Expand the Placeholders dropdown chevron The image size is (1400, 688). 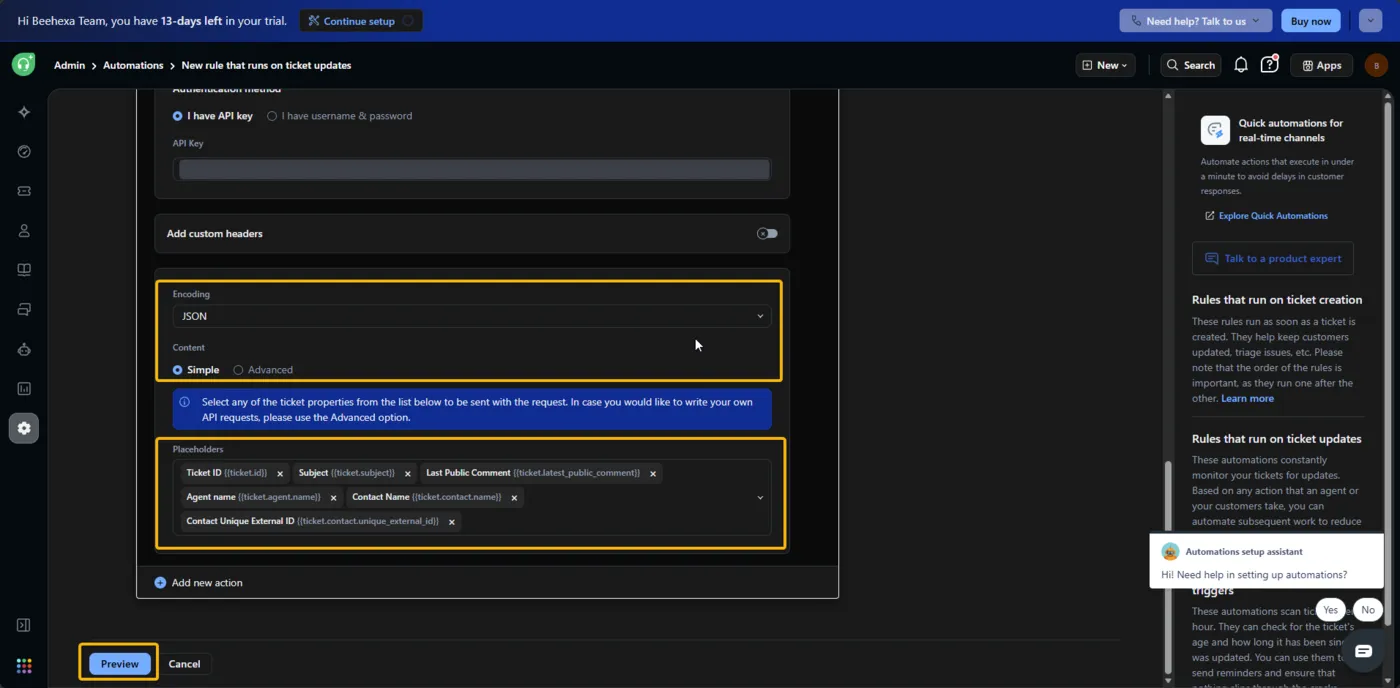(760, 497)
